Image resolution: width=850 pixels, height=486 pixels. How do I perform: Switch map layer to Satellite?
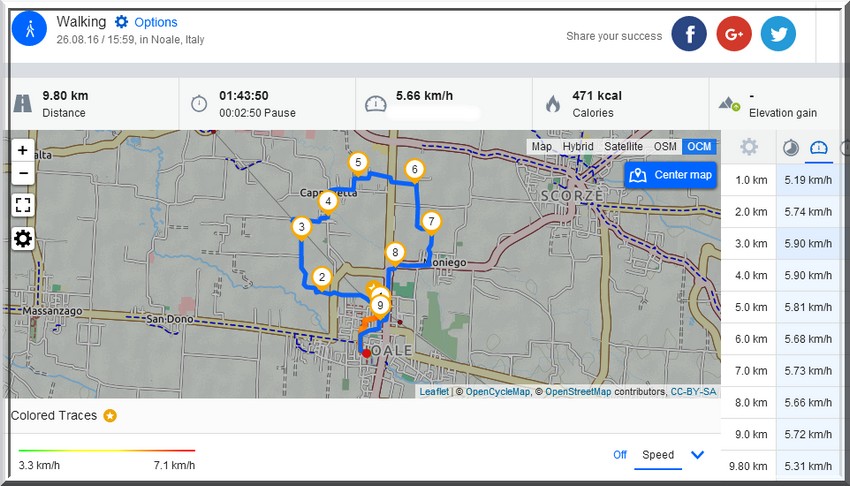tap(623, 146)
